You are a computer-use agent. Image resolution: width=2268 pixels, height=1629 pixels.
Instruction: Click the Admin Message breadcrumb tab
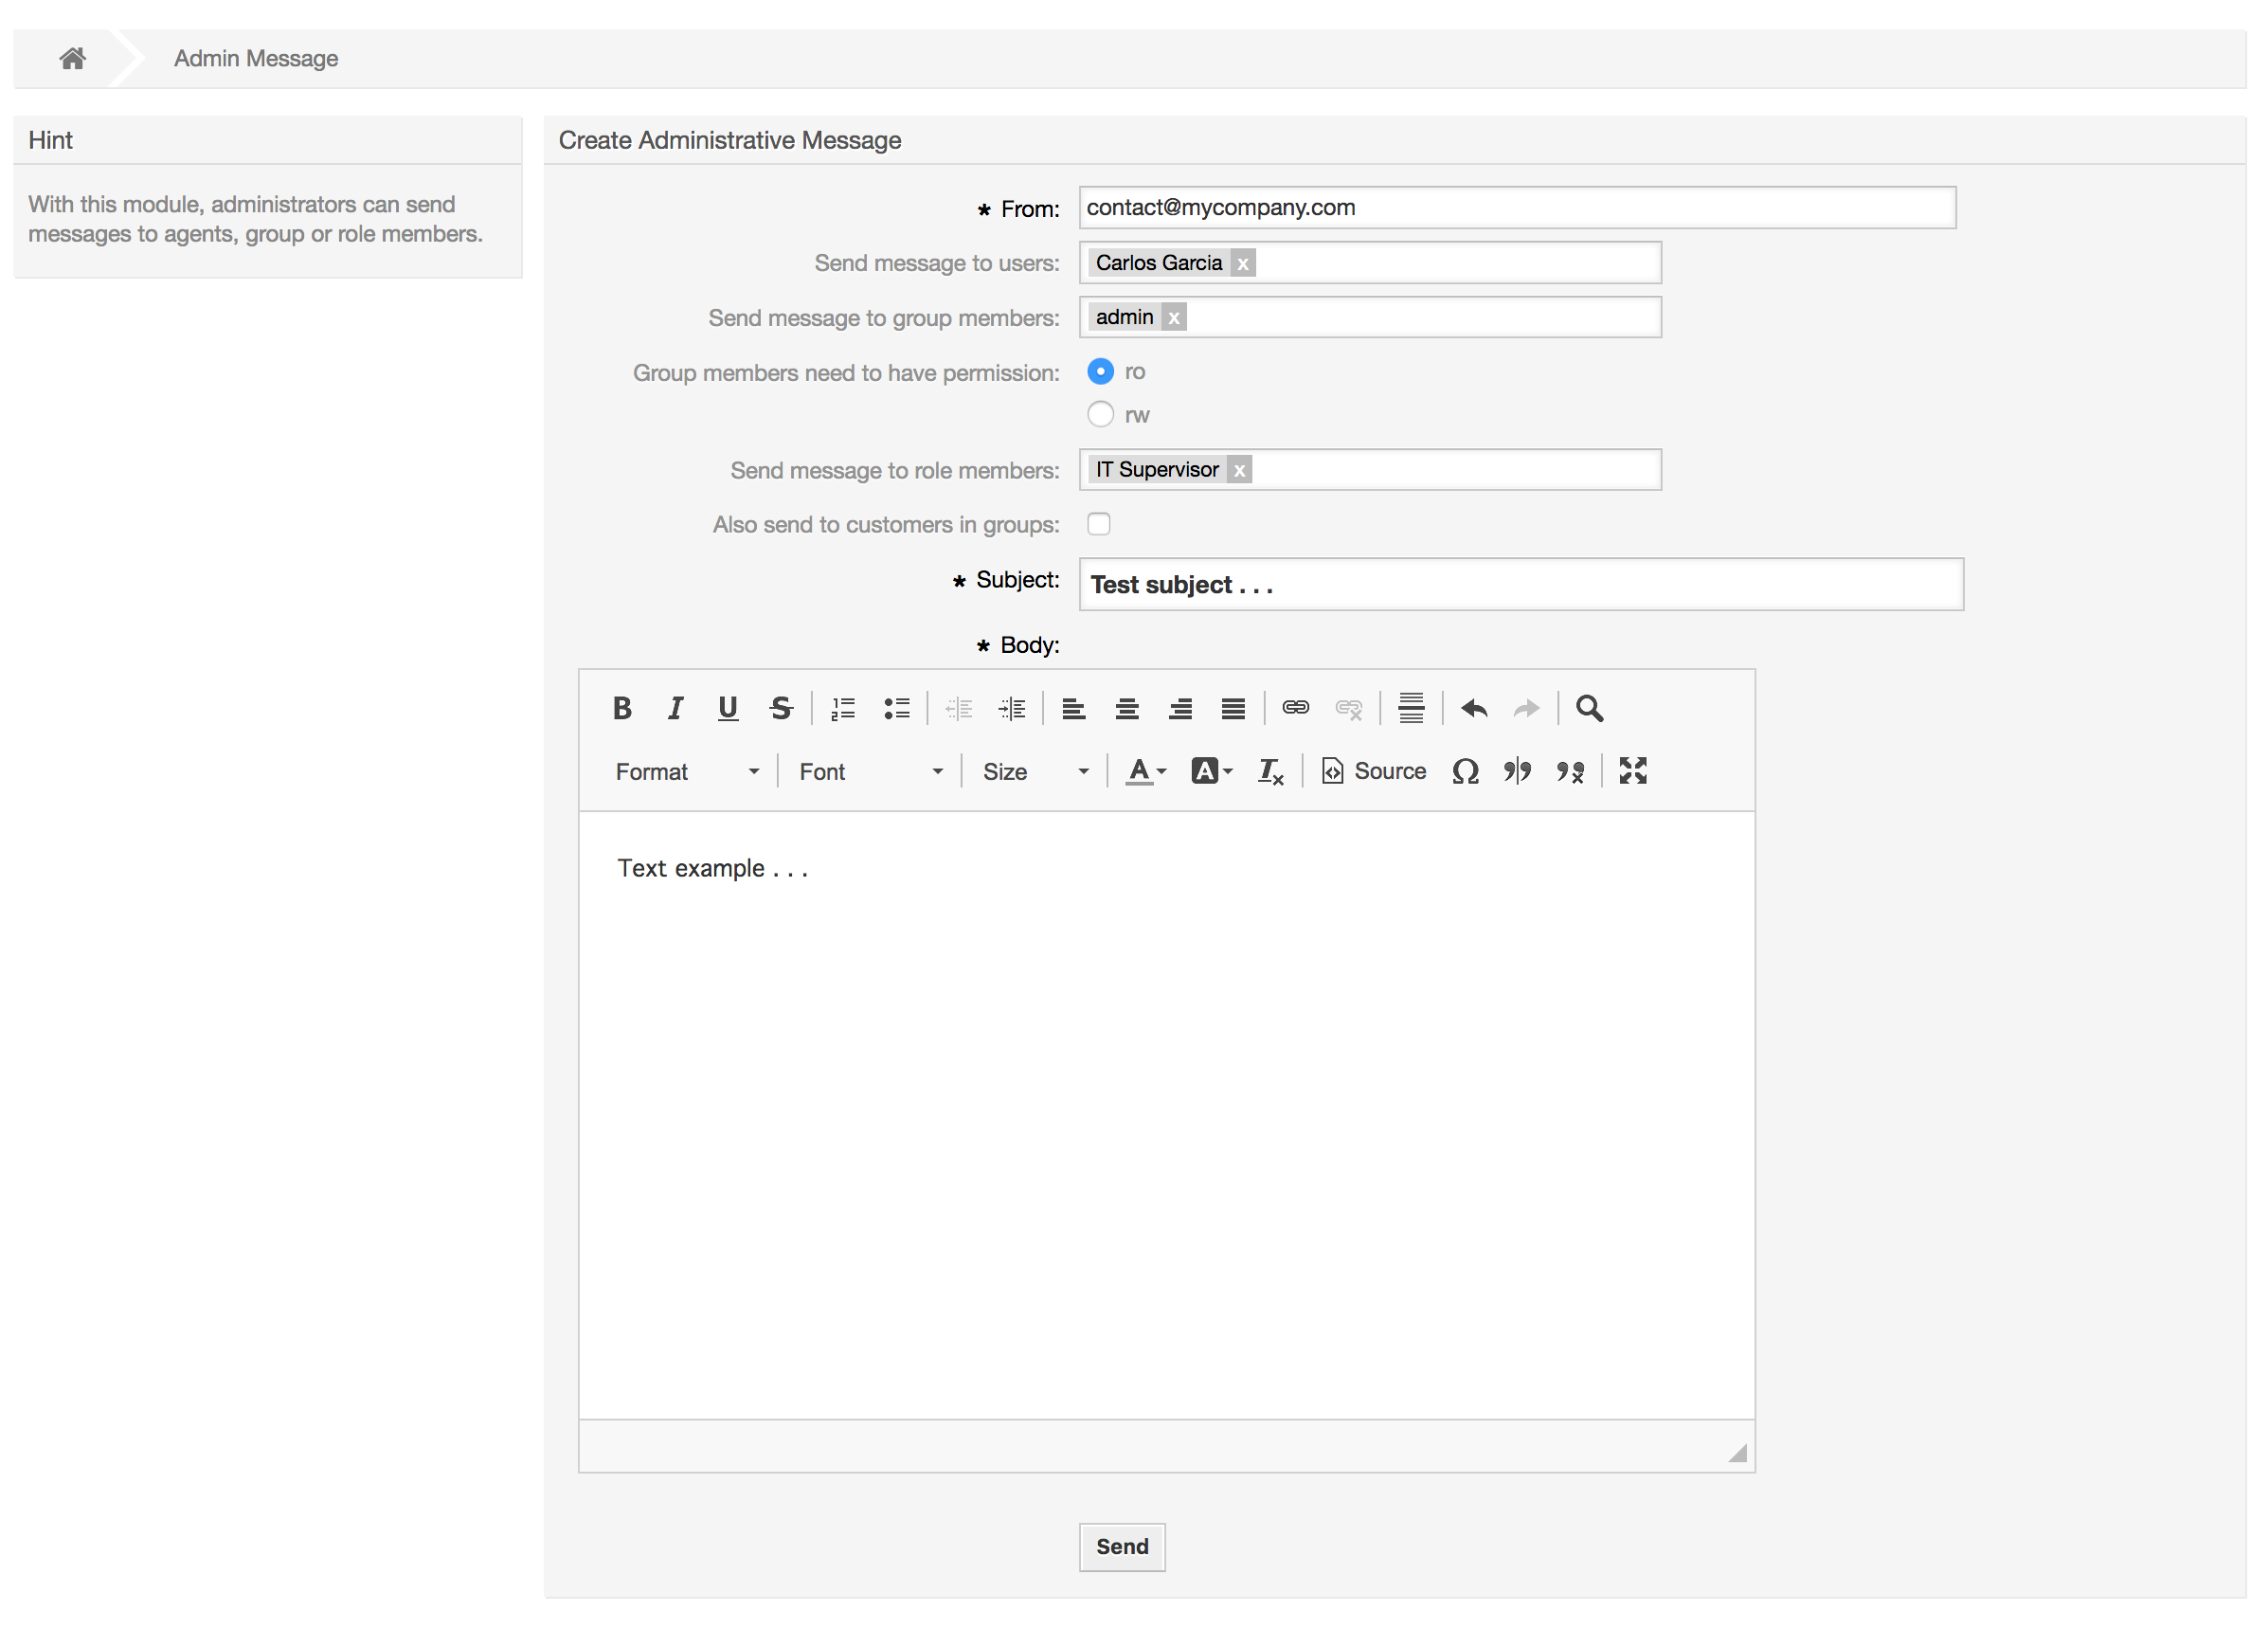254,58
